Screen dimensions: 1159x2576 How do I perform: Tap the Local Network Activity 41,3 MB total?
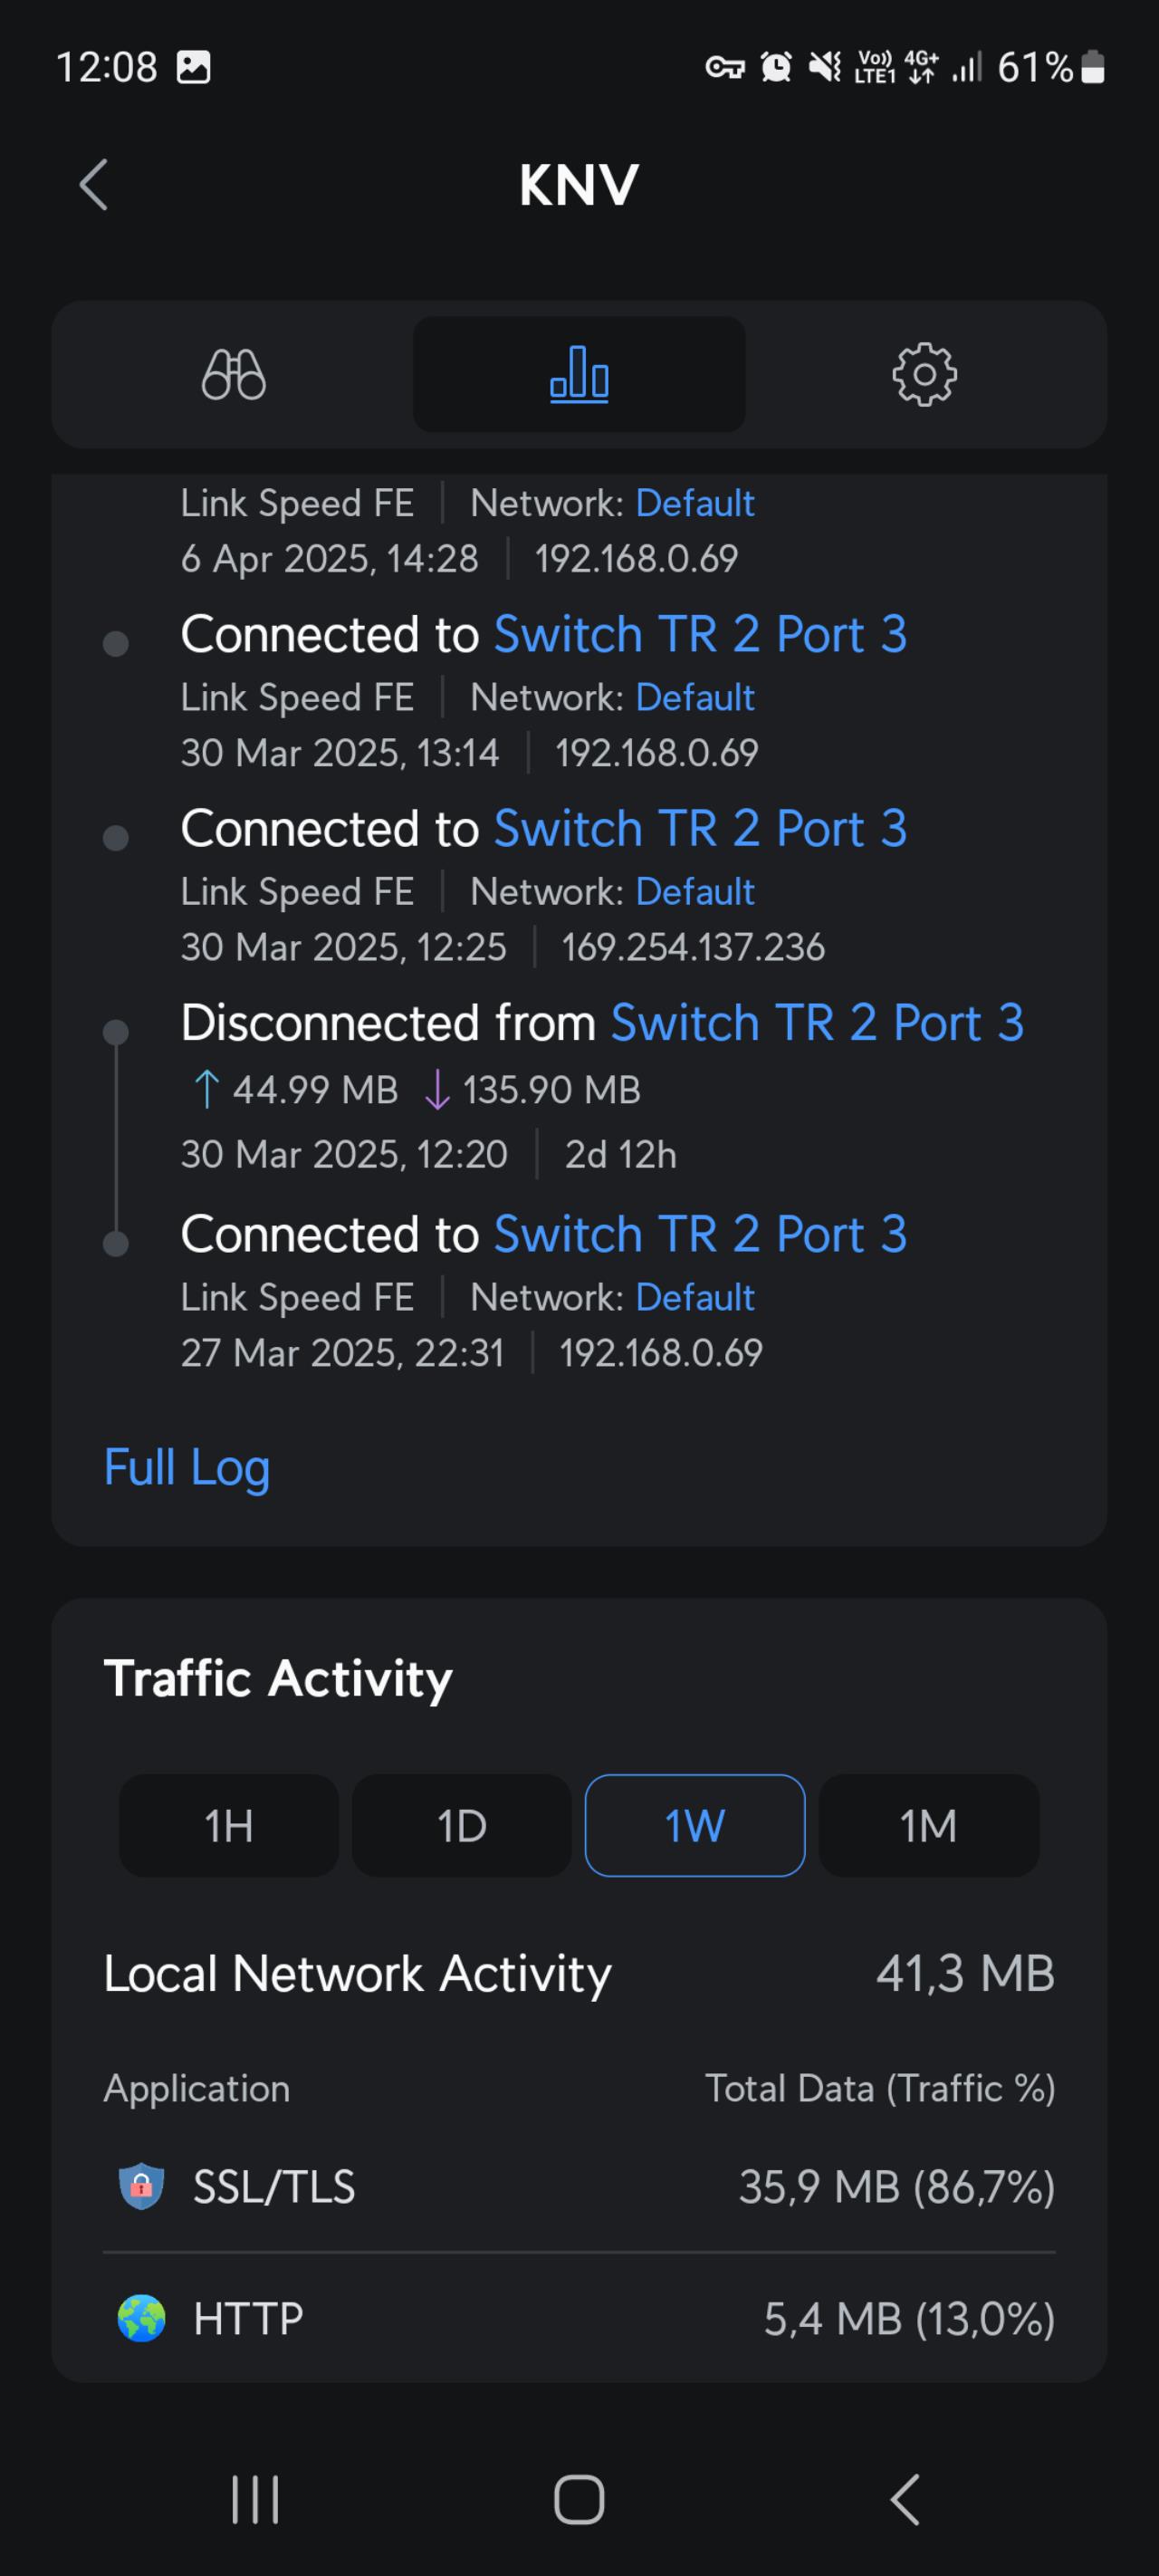pyautogui.click(x=965, y=1974)
